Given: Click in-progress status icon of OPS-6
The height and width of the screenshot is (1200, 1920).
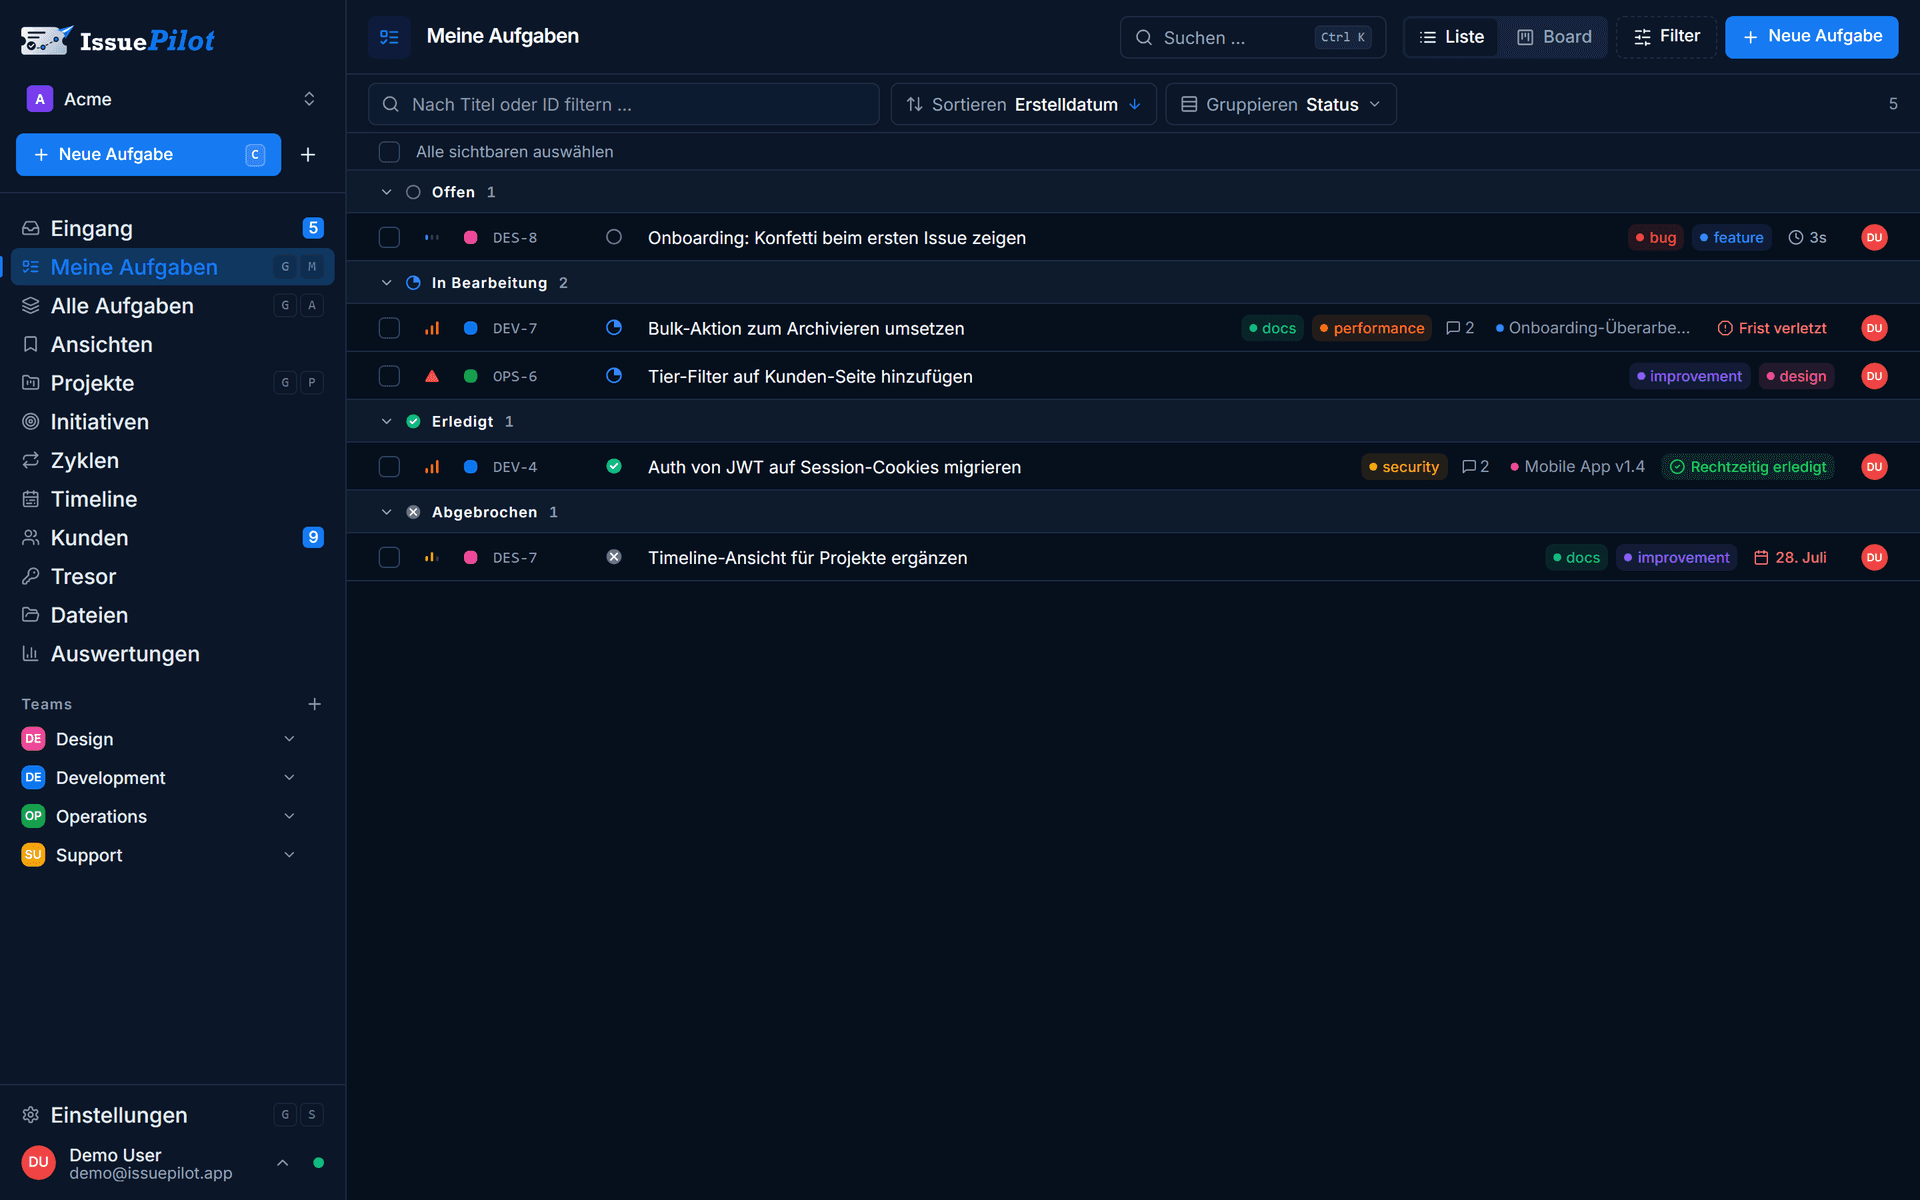Looking at the screenshot, I should click(x=614, y=376).
